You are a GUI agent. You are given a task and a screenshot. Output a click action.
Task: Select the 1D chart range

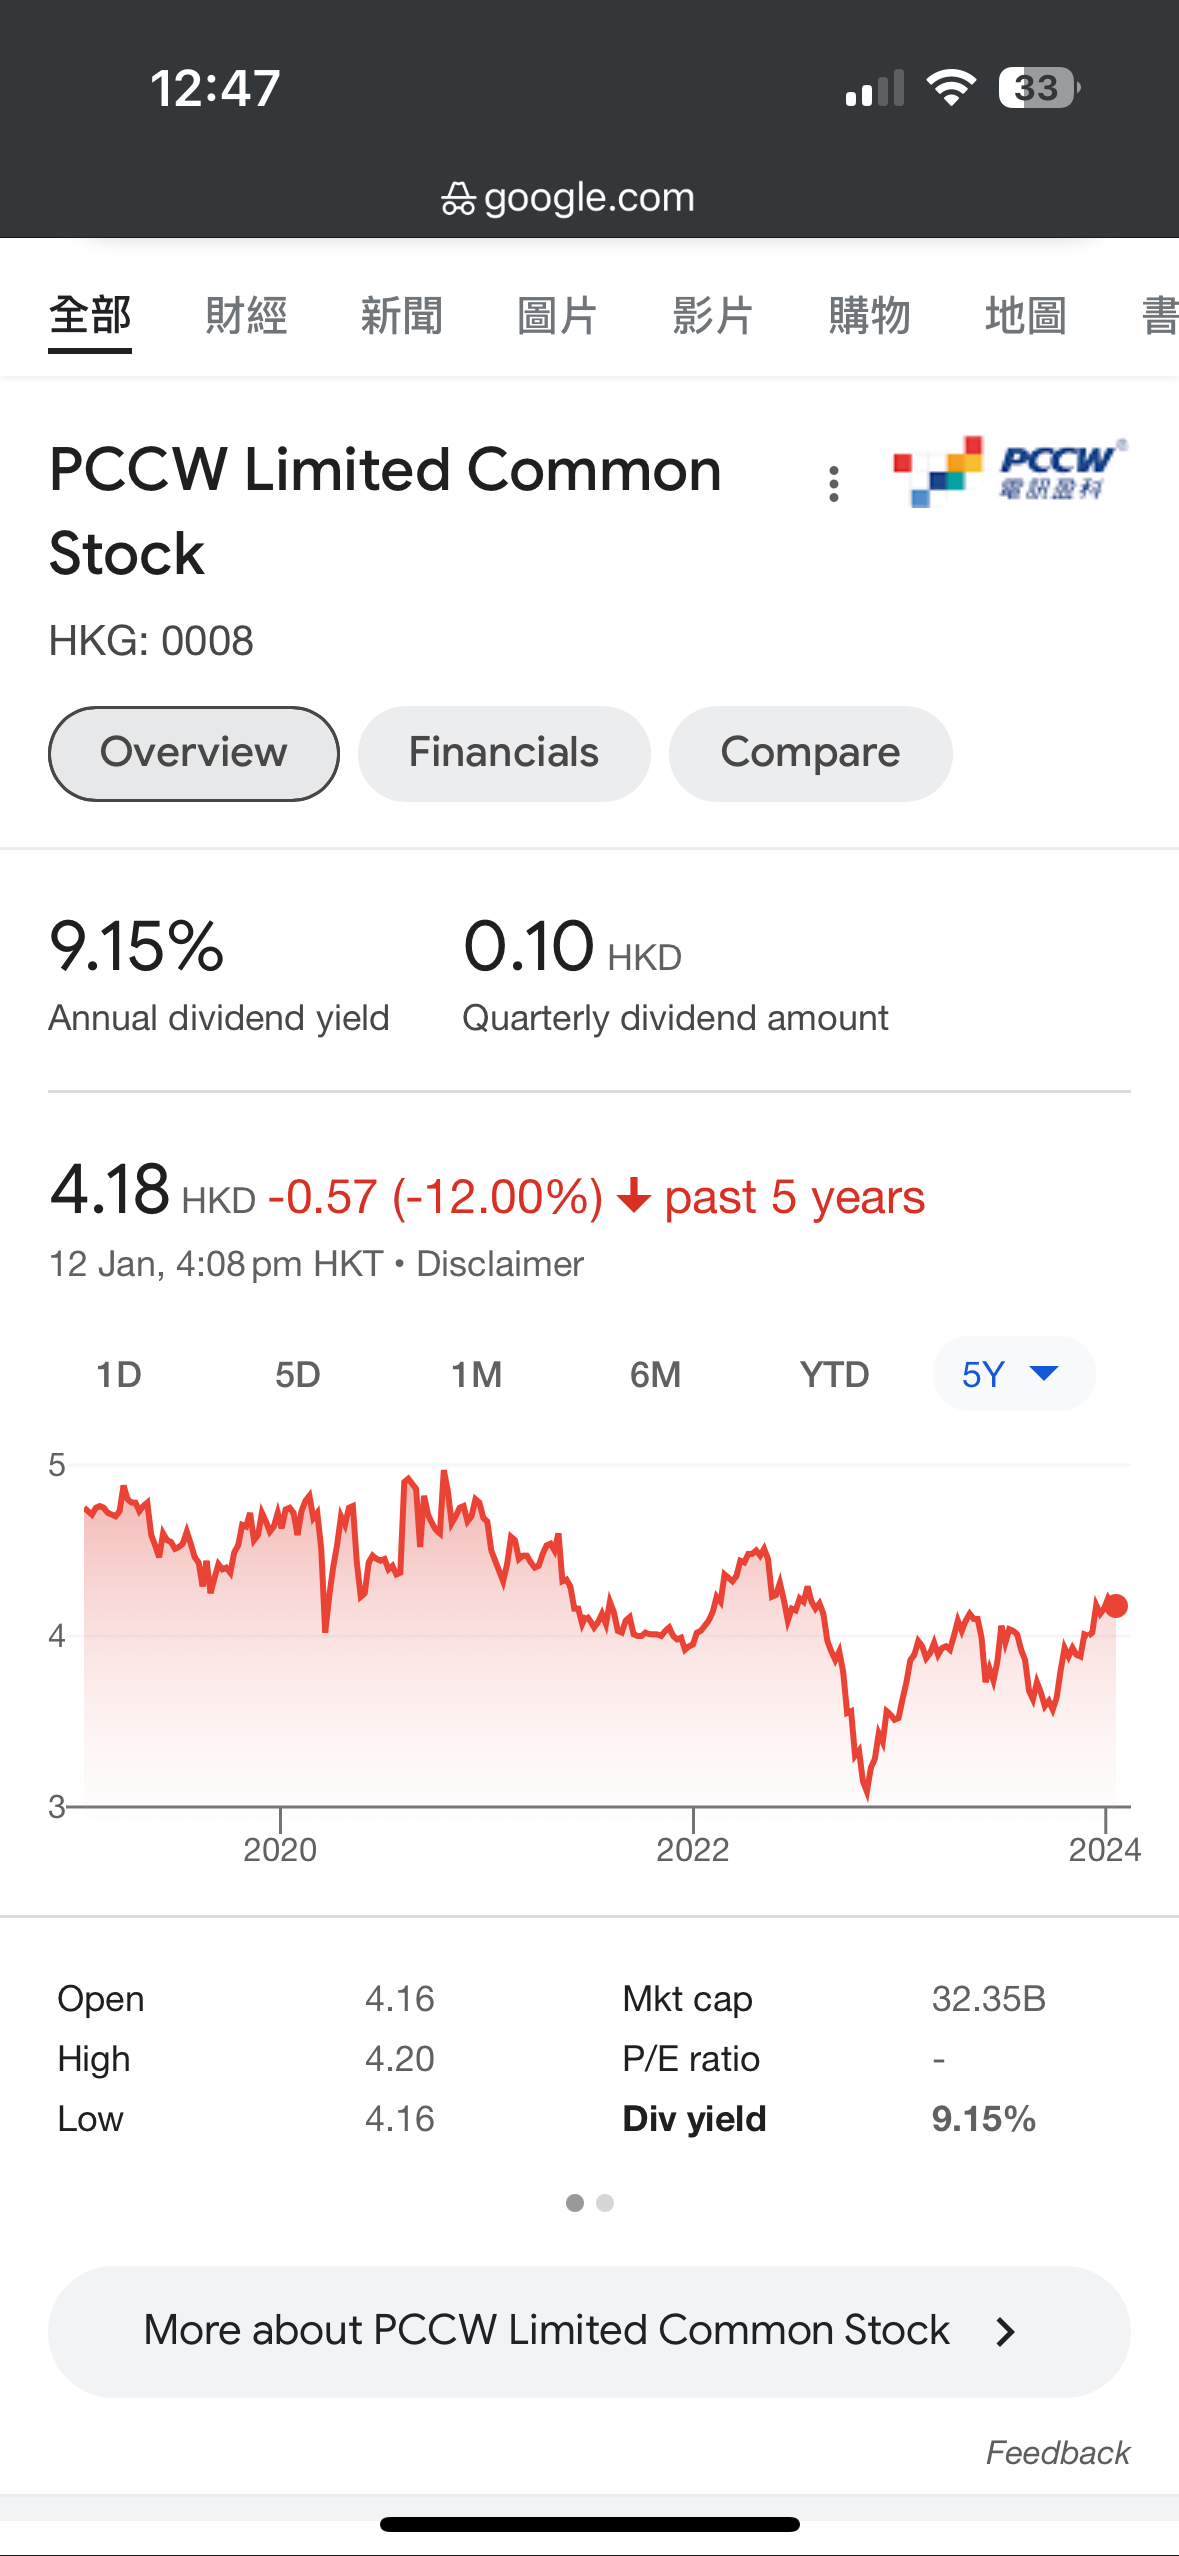[118, 1374]
